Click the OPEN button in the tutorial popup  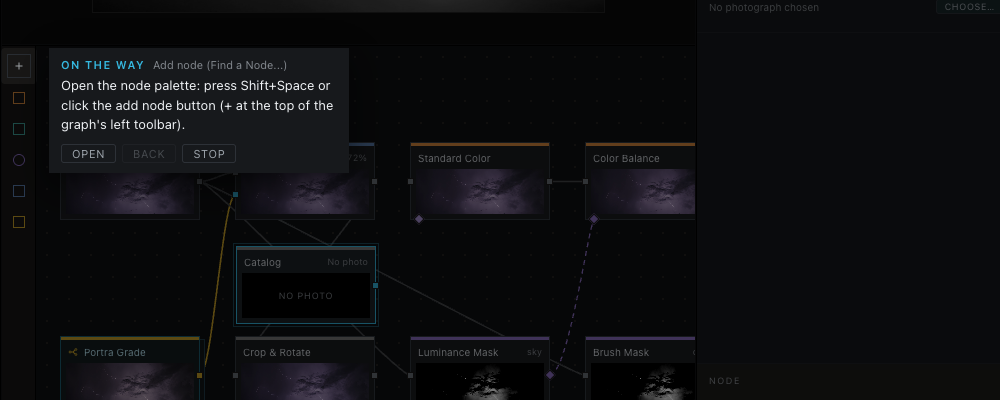(89, 154)
